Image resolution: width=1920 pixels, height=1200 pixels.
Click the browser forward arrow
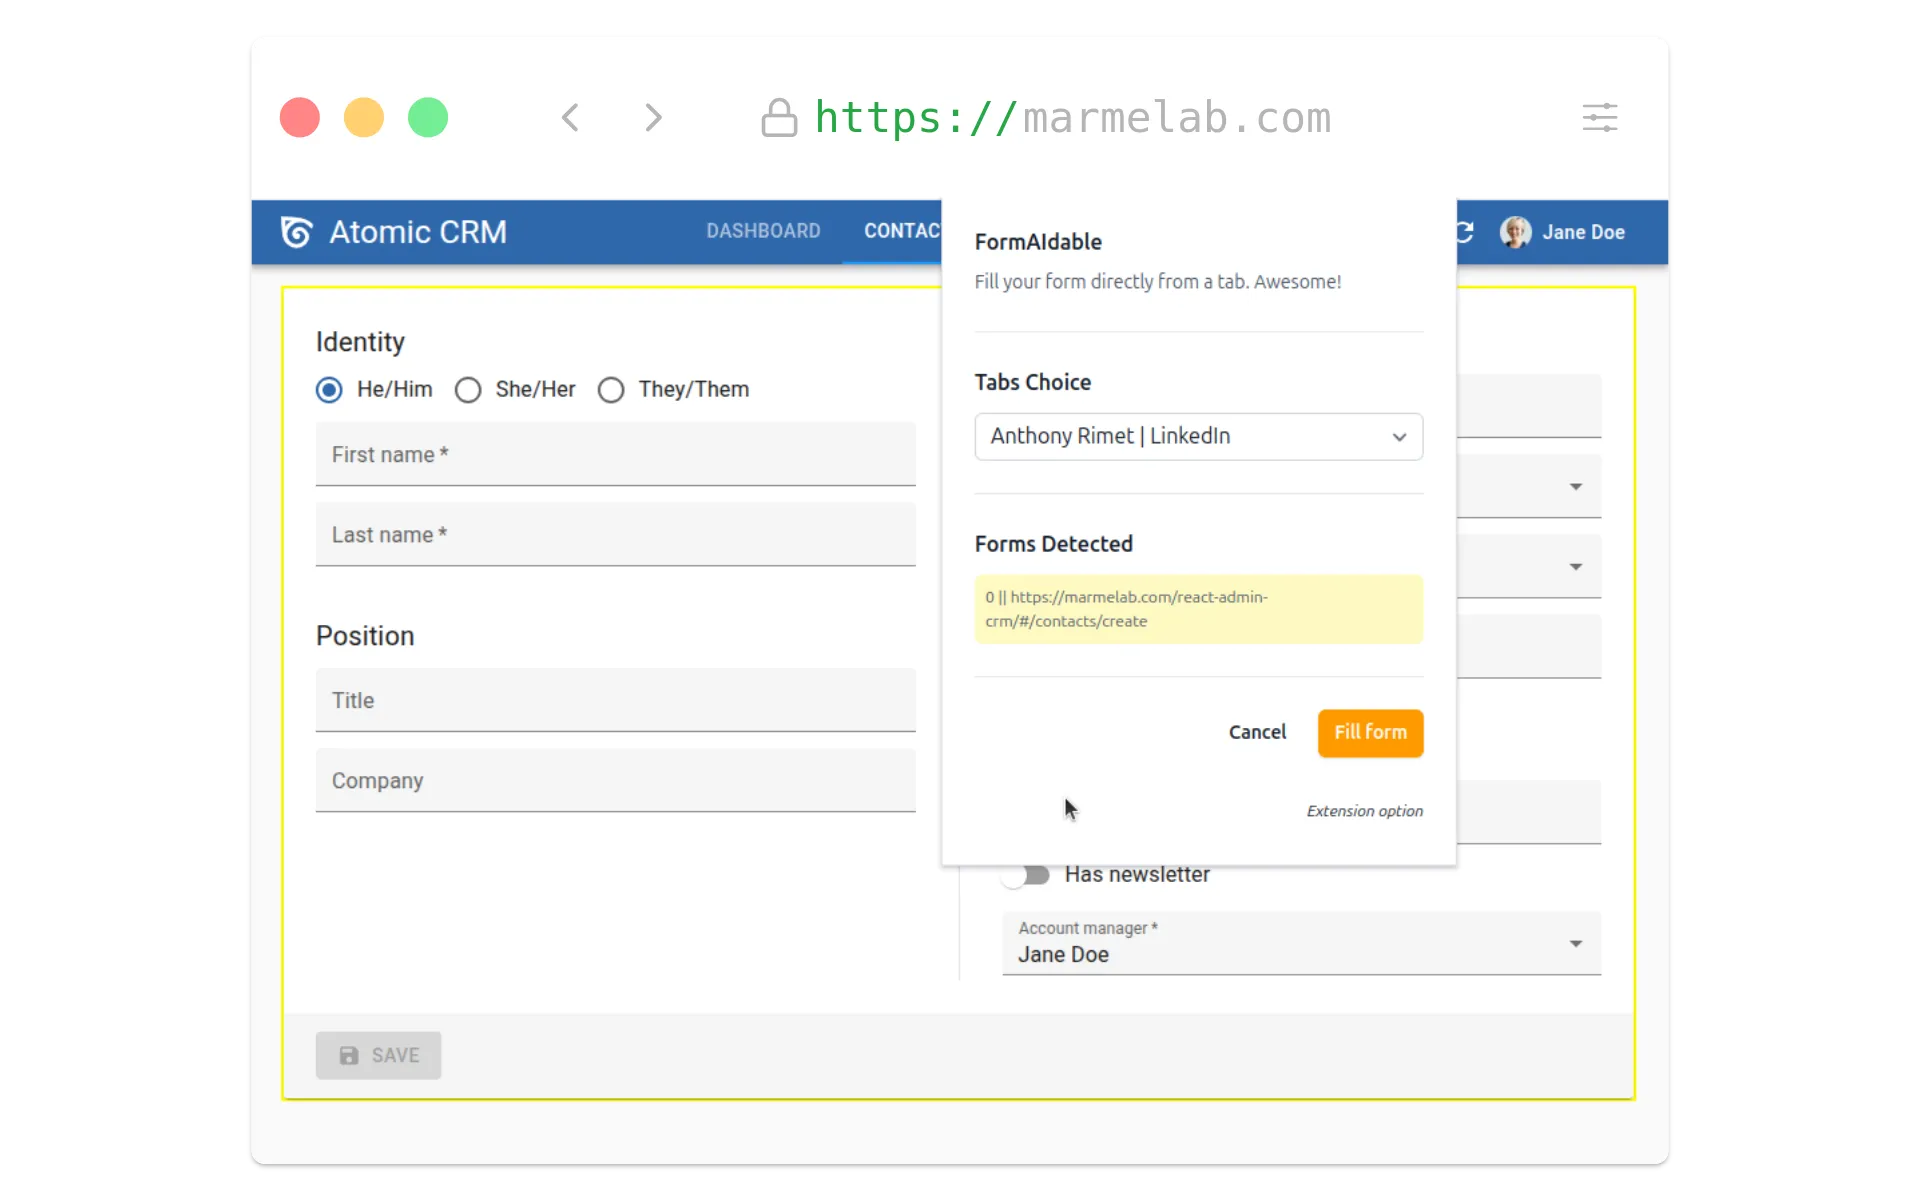[x=653, y=118]
